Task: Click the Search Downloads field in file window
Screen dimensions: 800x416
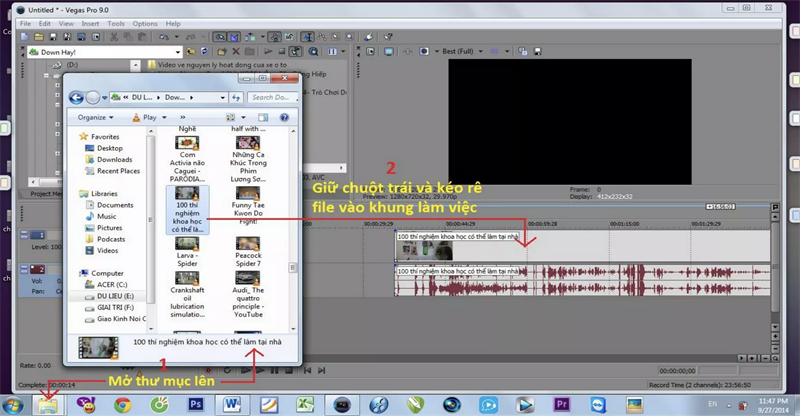Action: (272, 97)
